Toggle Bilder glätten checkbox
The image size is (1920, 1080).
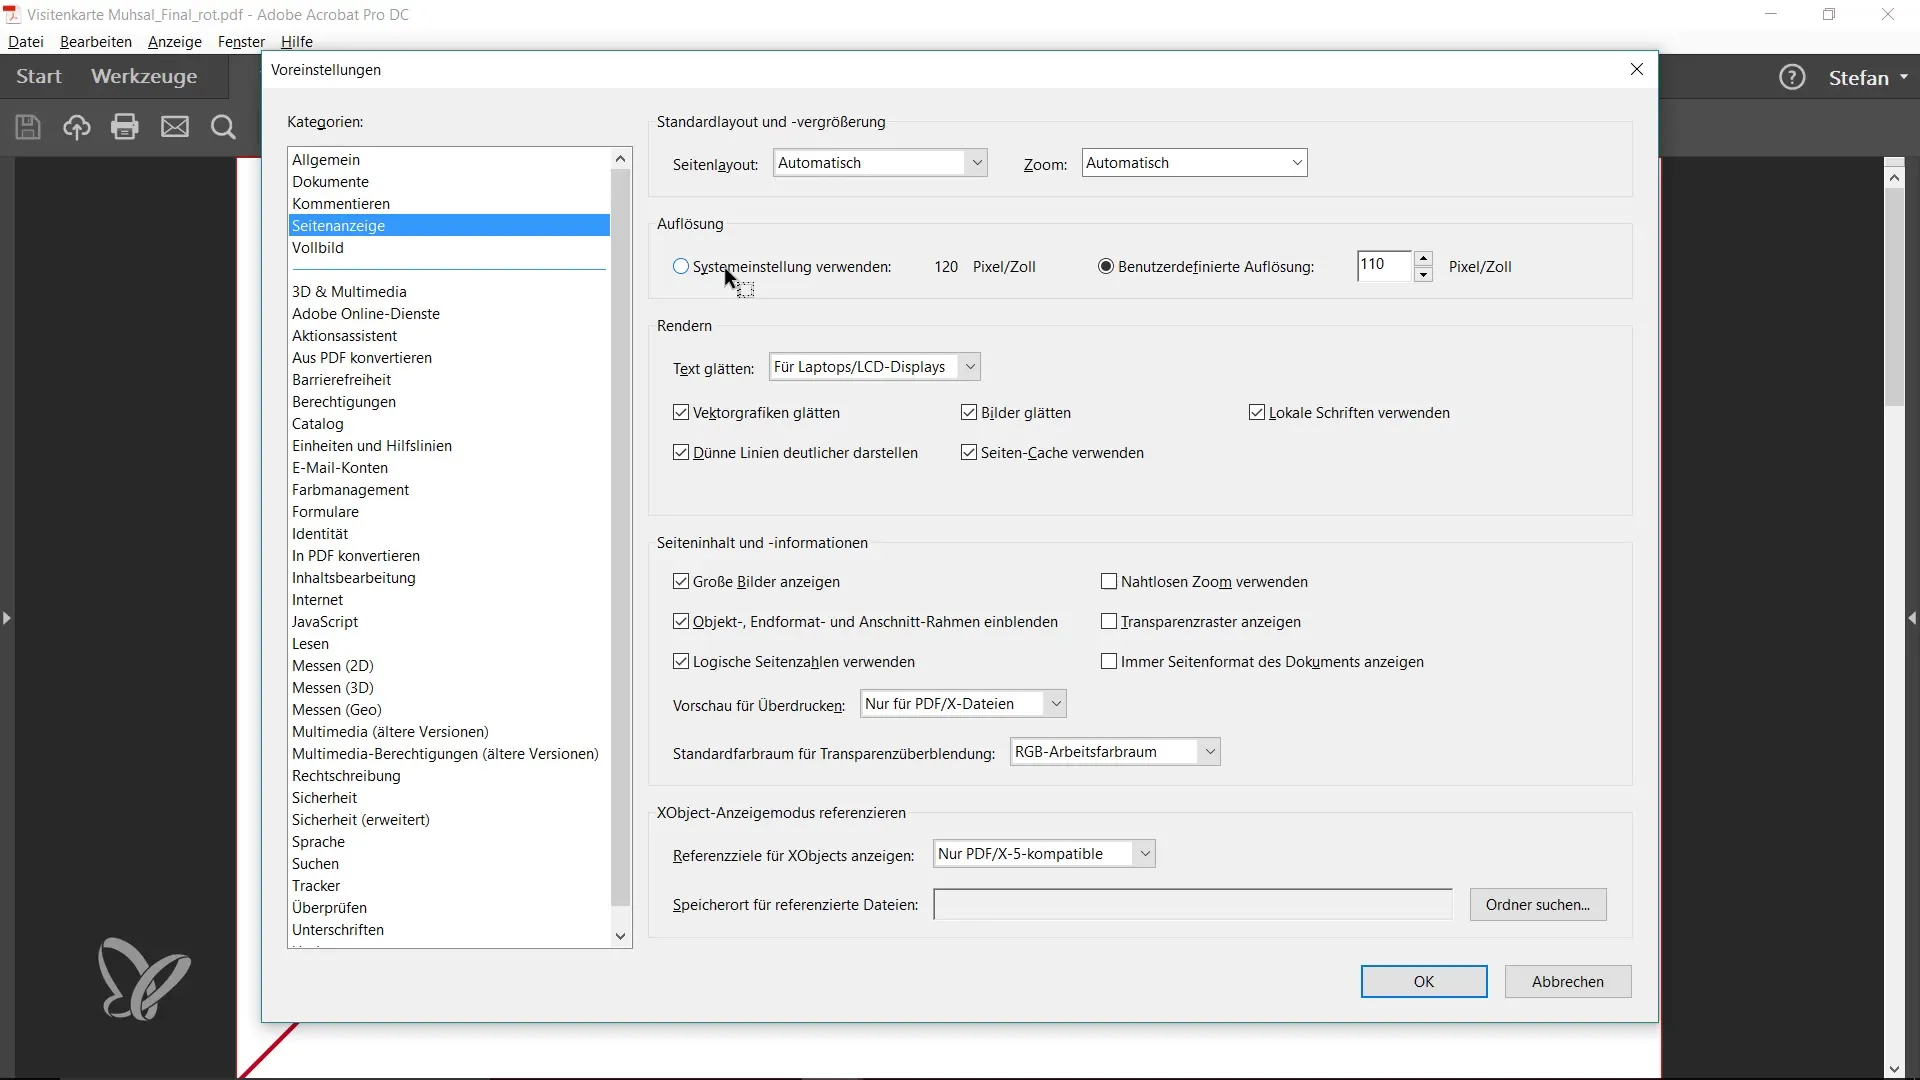[x=969, y=412]
